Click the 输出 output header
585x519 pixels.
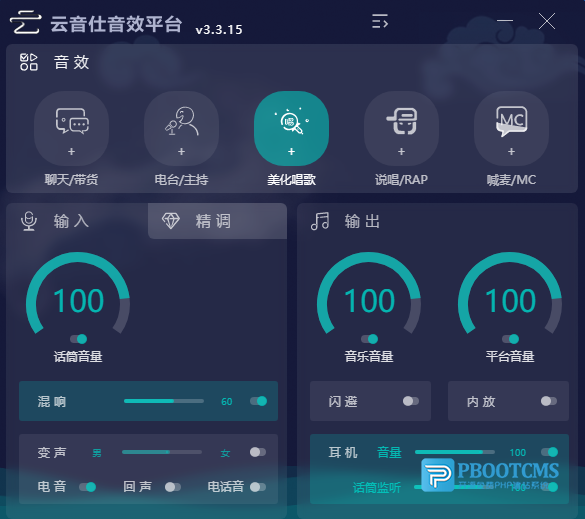pyautogui.click(x=362, y=221)
